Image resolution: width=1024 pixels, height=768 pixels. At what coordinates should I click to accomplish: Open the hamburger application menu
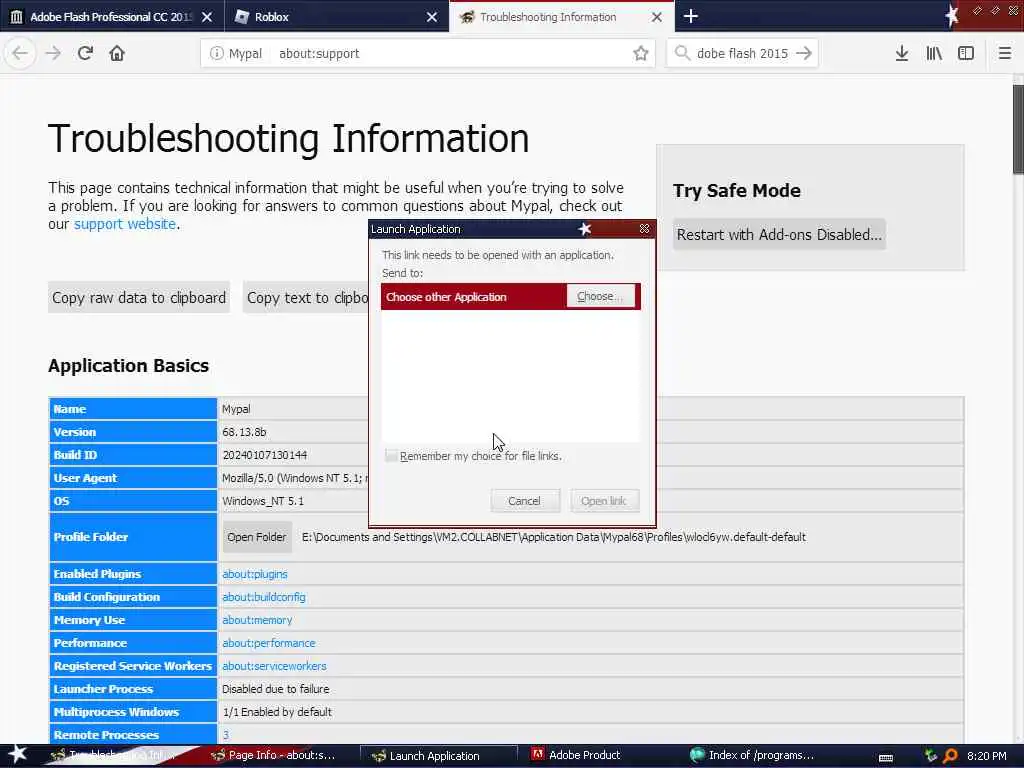coord(1005,53)
